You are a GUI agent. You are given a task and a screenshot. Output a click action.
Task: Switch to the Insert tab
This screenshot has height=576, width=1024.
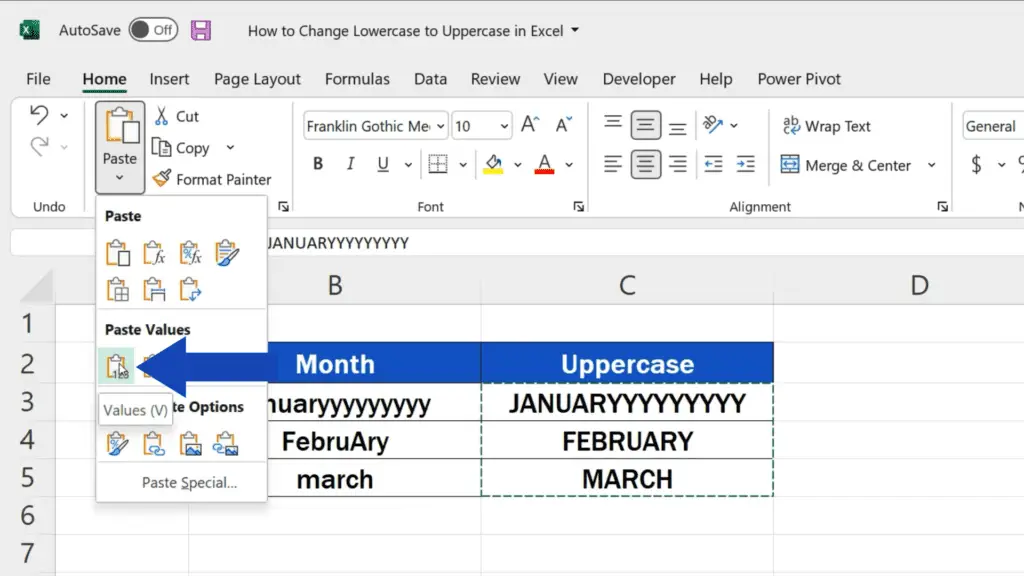(169, 79)
